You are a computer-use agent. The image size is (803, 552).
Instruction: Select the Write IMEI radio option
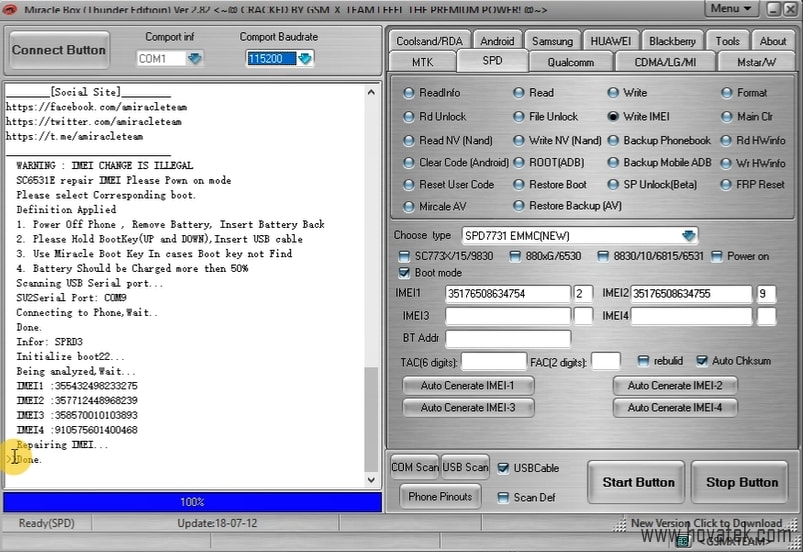(x=613, y=117)
